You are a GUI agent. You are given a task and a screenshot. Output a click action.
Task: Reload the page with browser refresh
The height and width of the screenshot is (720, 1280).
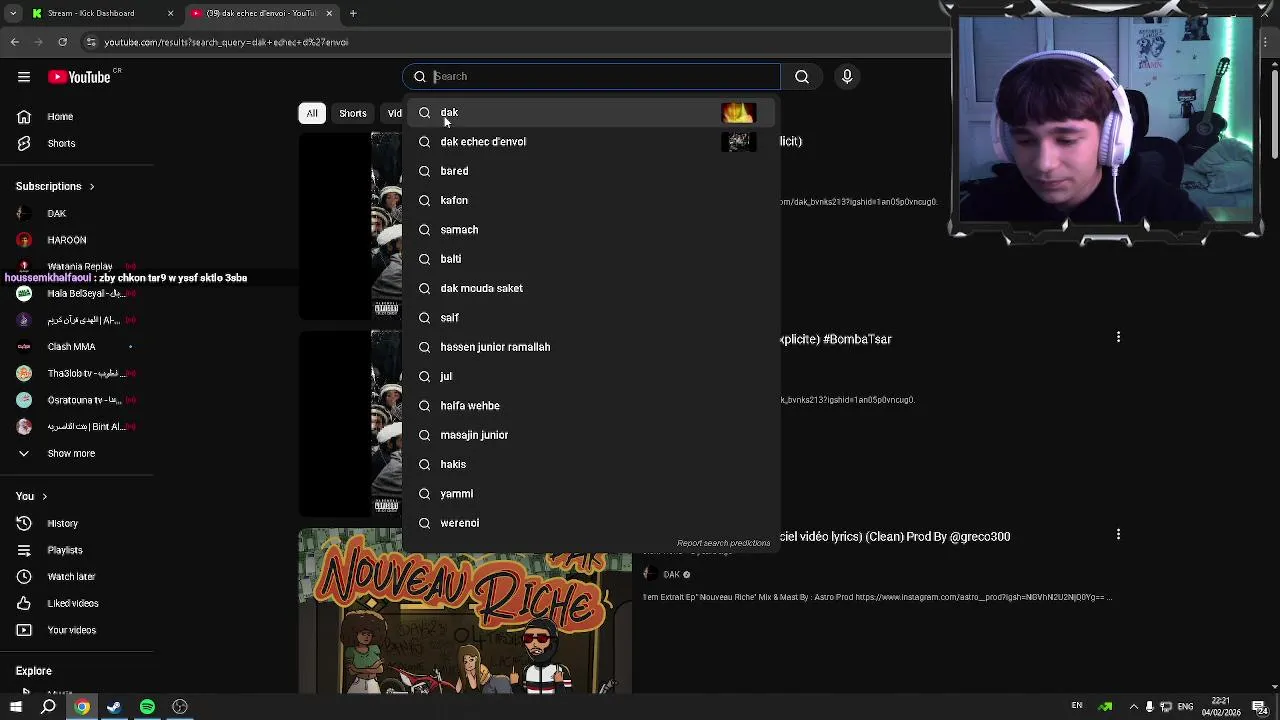(x=62, y=42)
